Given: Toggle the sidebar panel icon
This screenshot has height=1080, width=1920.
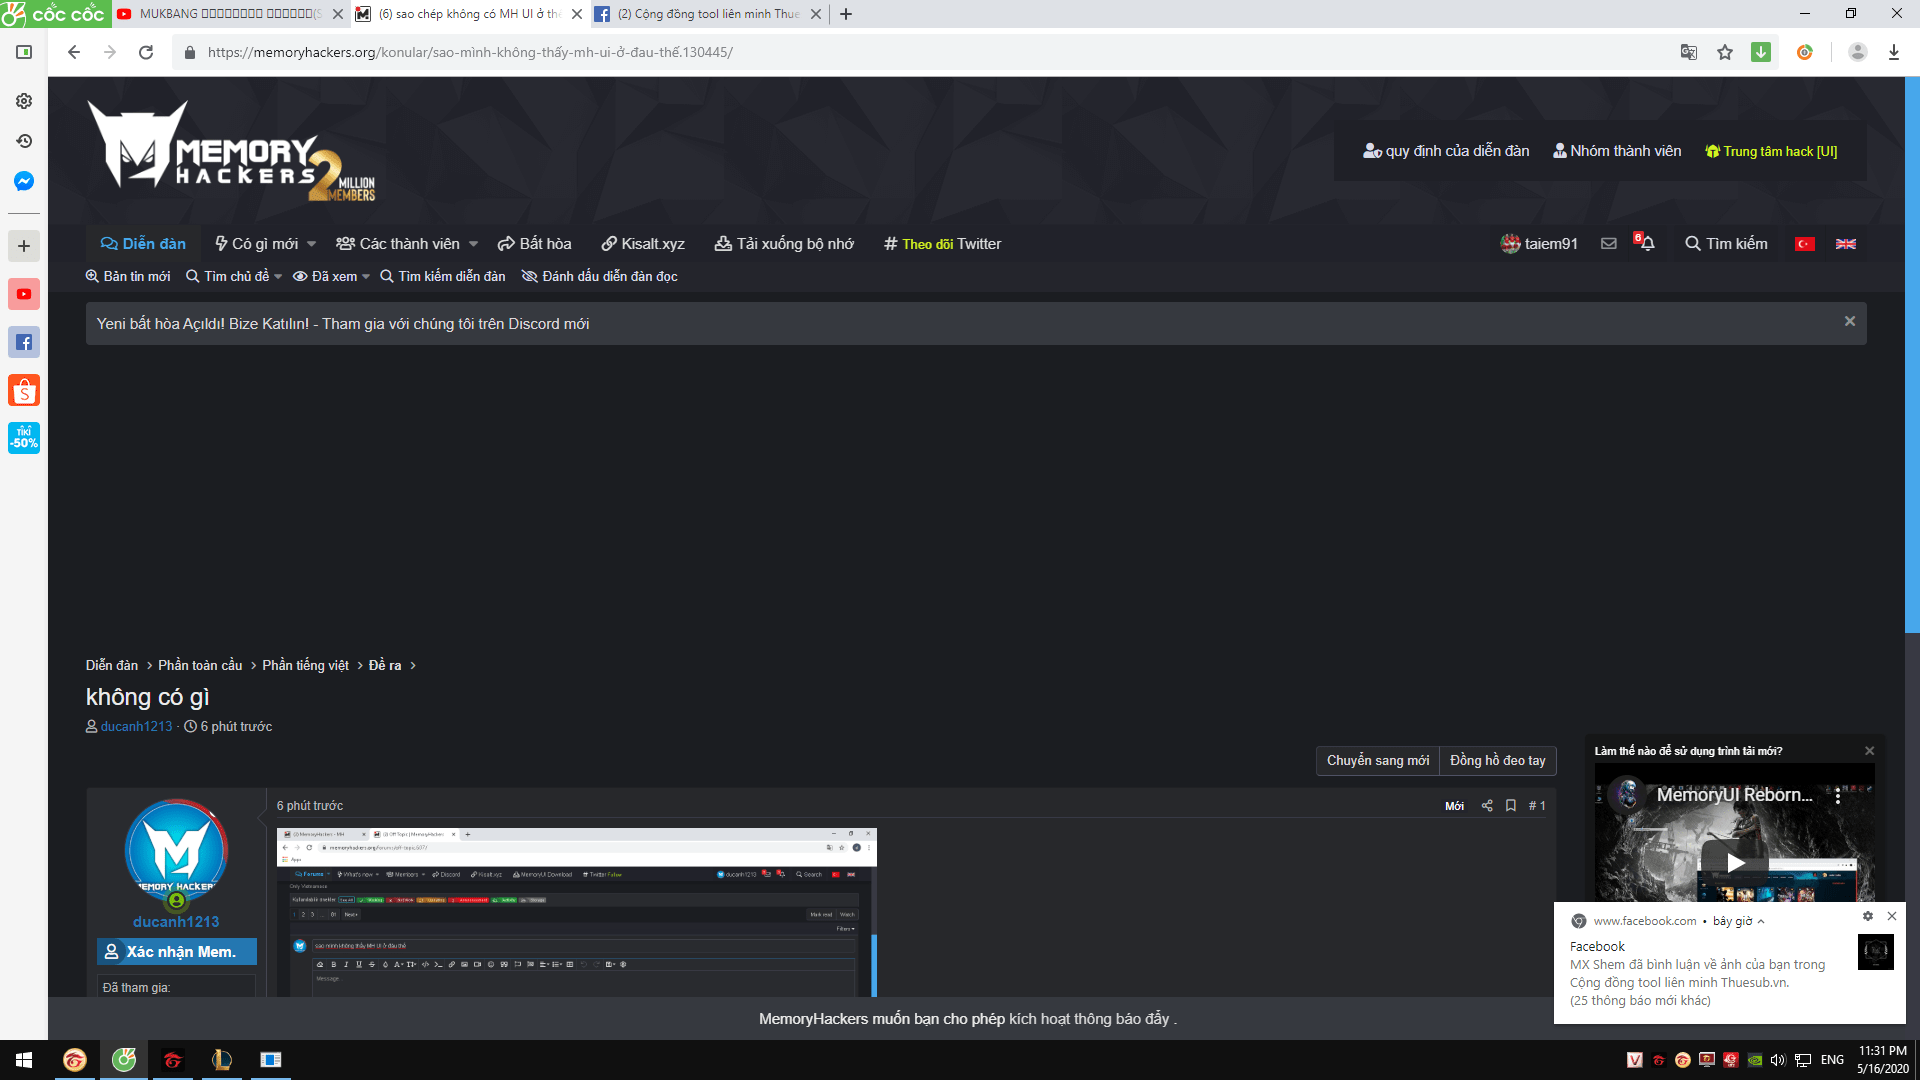Looking at the screenshot, I should click(x=24, y=52).
